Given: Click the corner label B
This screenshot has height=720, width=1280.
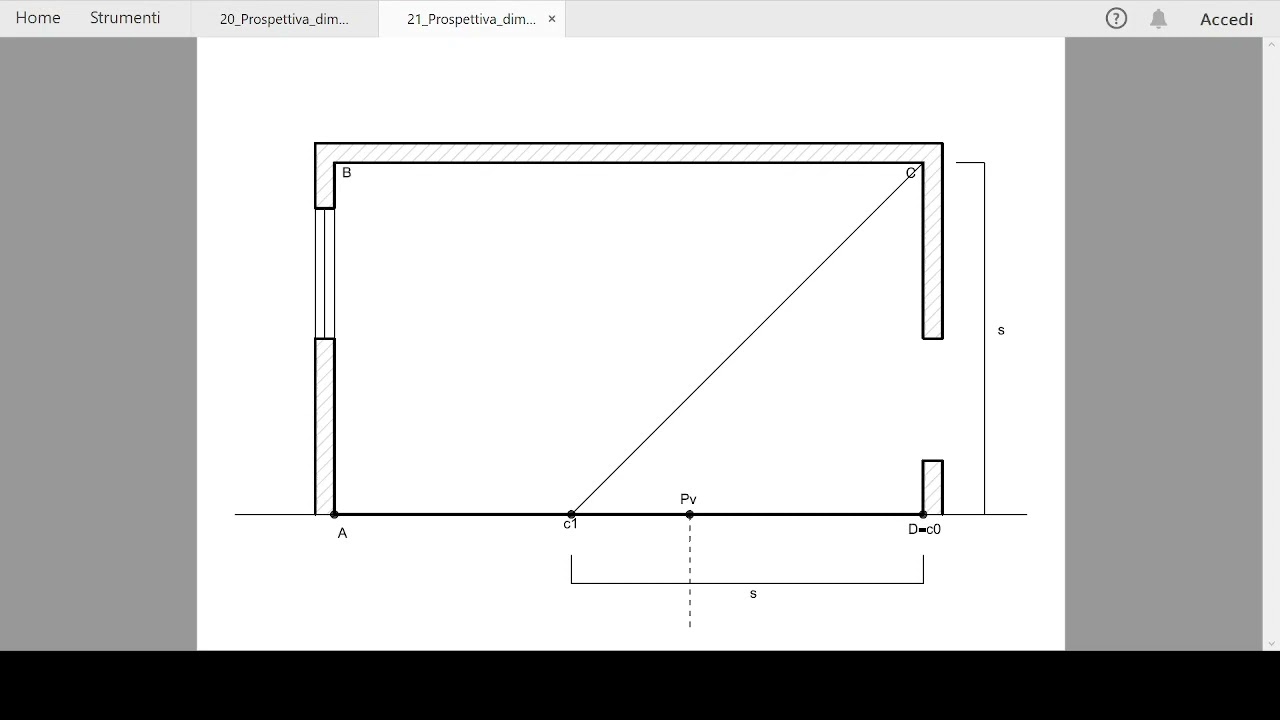Looking at the screenshot, I should [347, 173].
